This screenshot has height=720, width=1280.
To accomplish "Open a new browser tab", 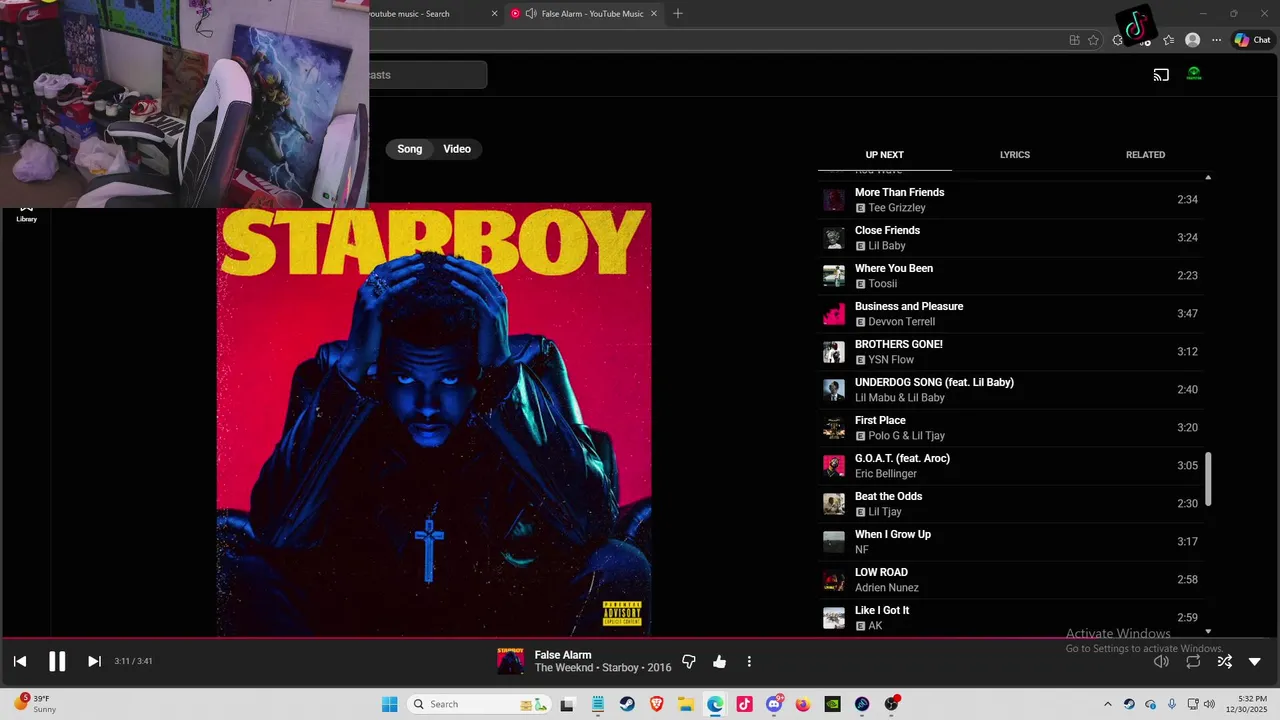I will 678,14.
